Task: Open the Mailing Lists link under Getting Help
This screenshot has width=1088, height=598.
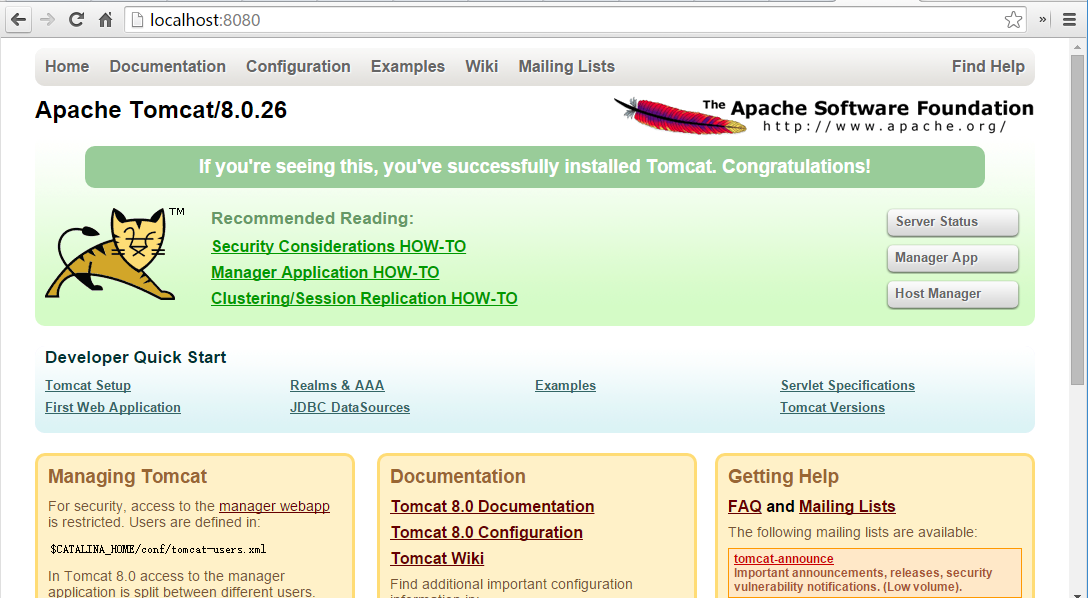Action: tap(847, 506)
